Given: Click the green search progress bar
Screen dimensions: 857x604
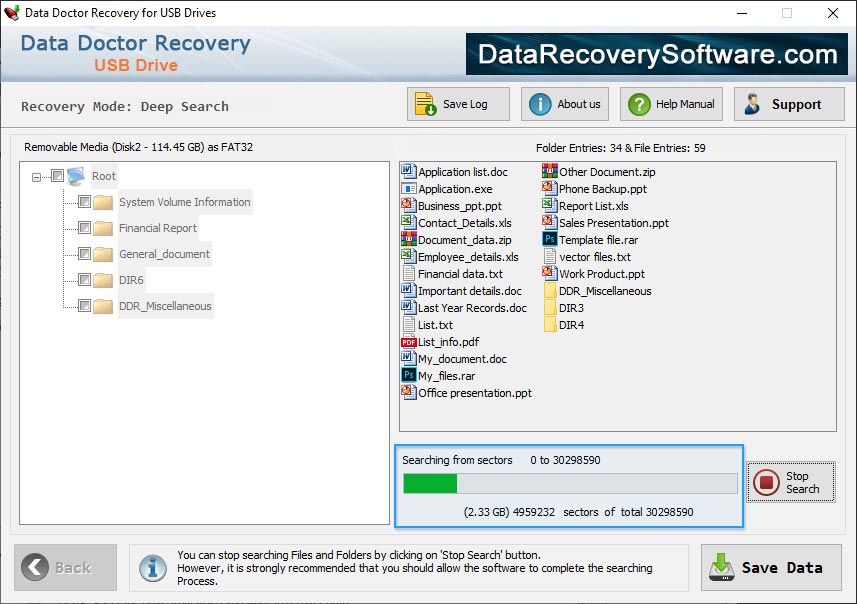Looking at the screenshot, I should click(x=430, y=482).
